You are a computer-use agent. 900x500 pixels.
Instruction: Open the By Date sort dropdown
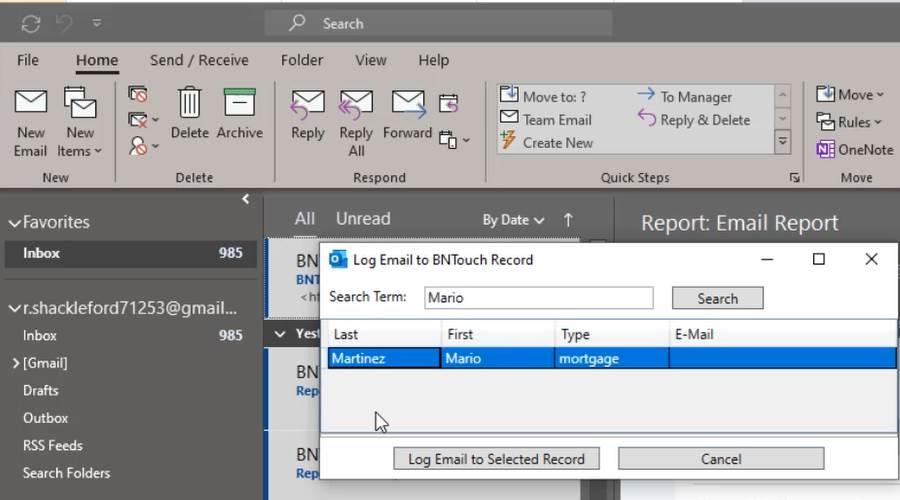513,220
